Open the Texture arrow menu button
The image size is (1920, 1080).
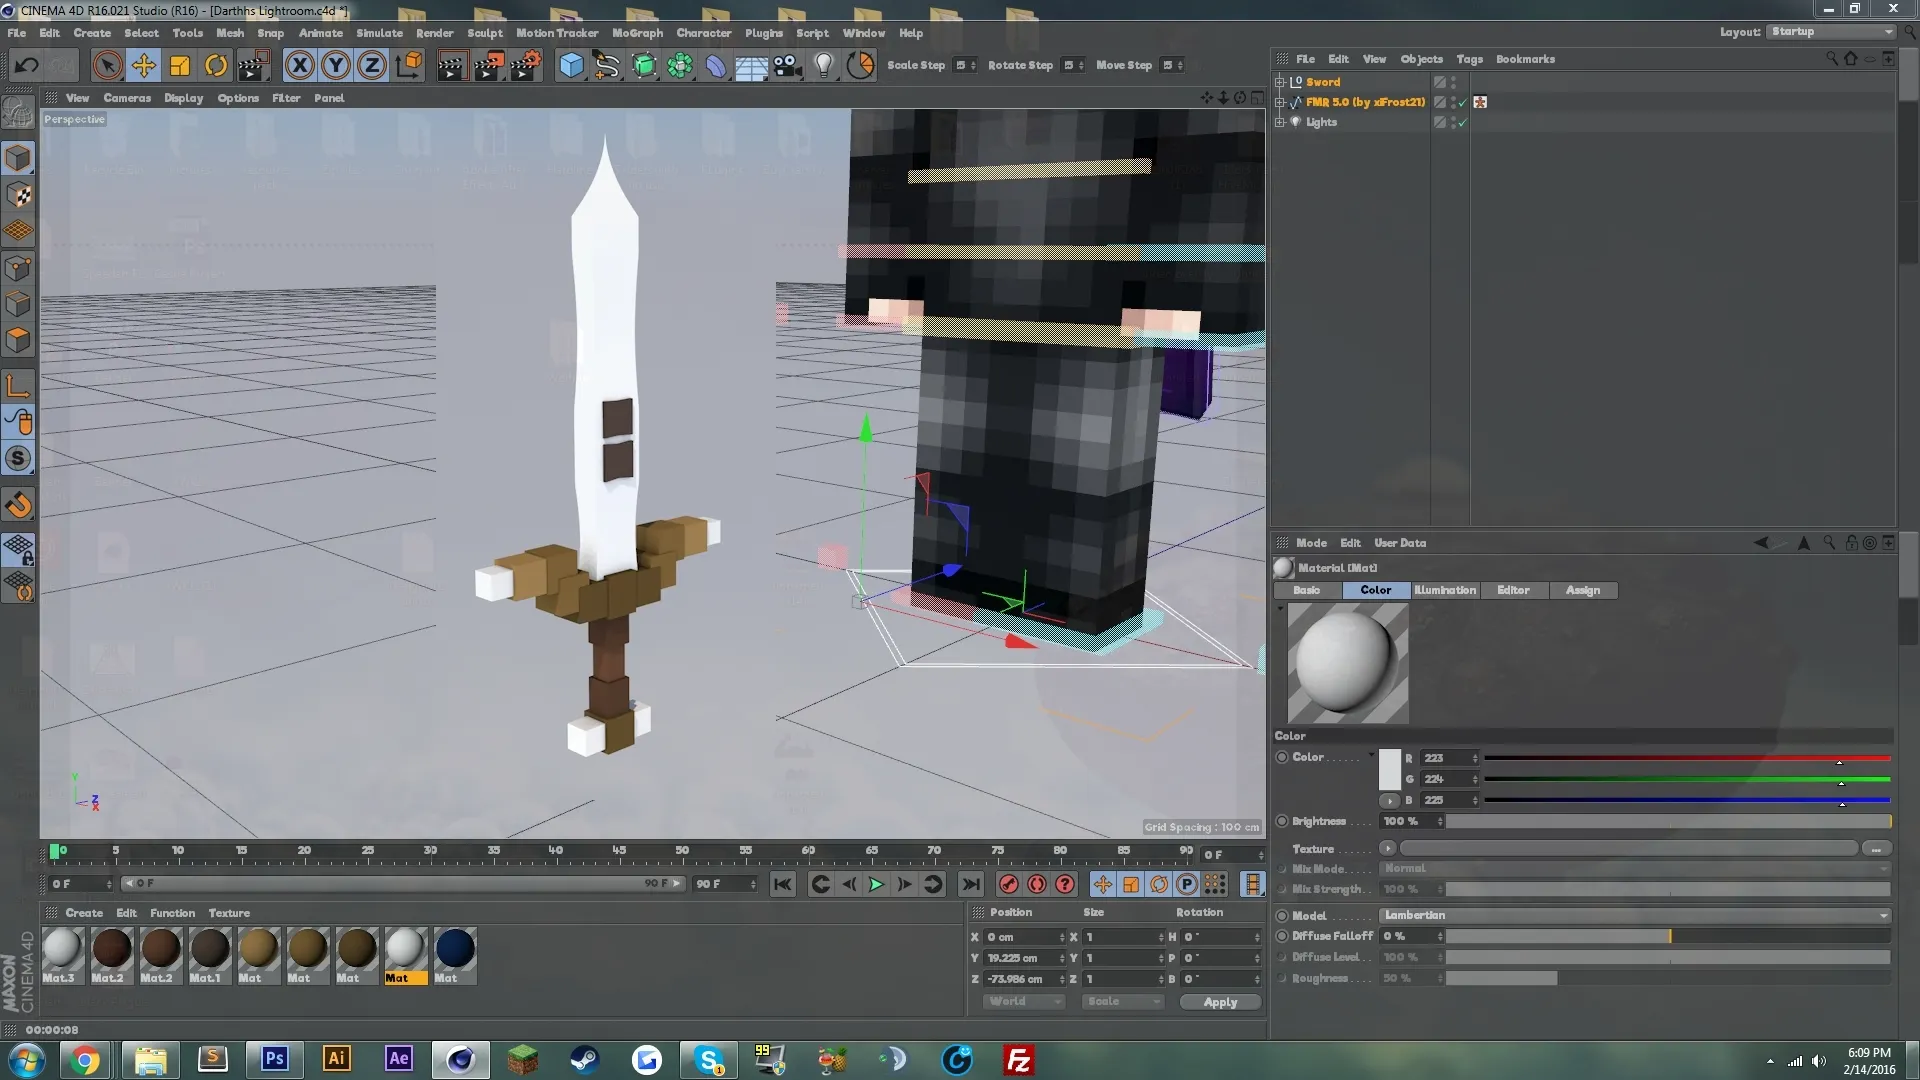pos(1387,849)
